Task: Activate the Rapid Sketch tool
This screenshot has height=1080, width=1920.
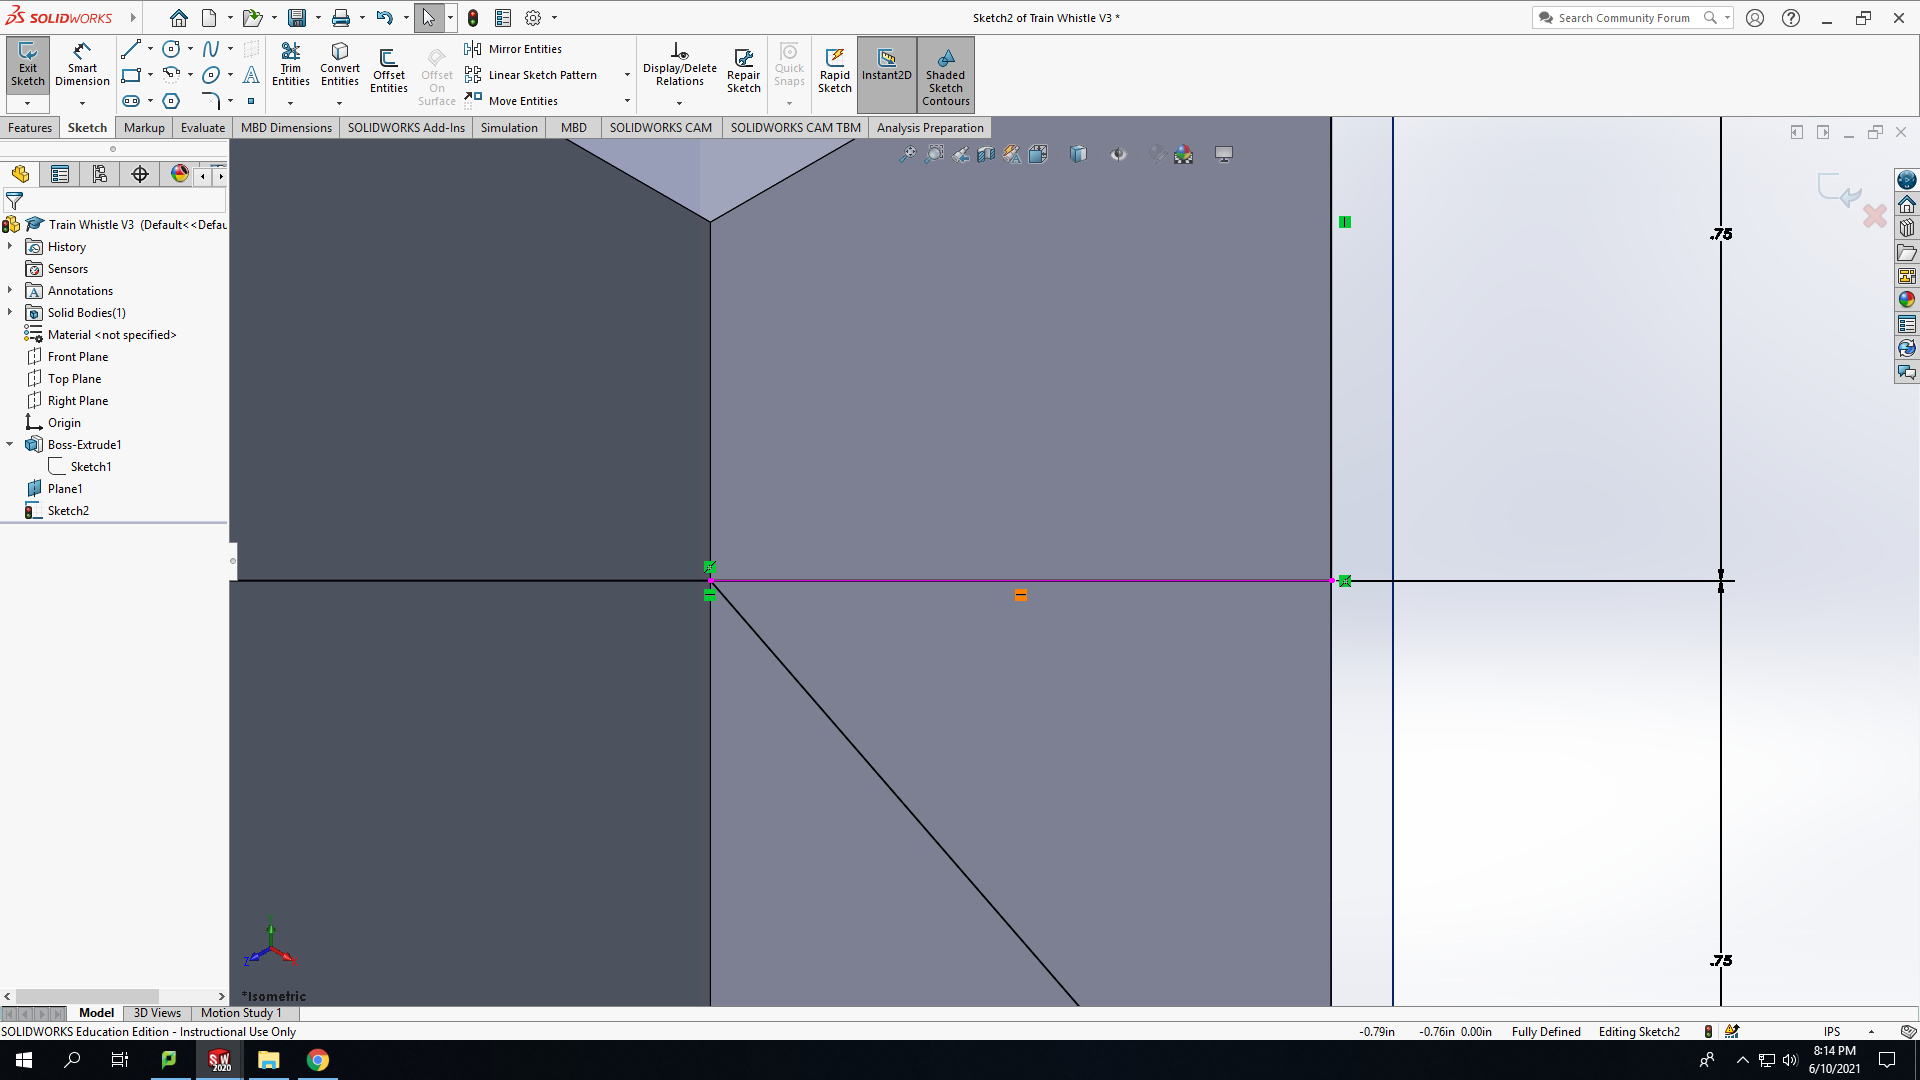Action: tap(834, 71)
